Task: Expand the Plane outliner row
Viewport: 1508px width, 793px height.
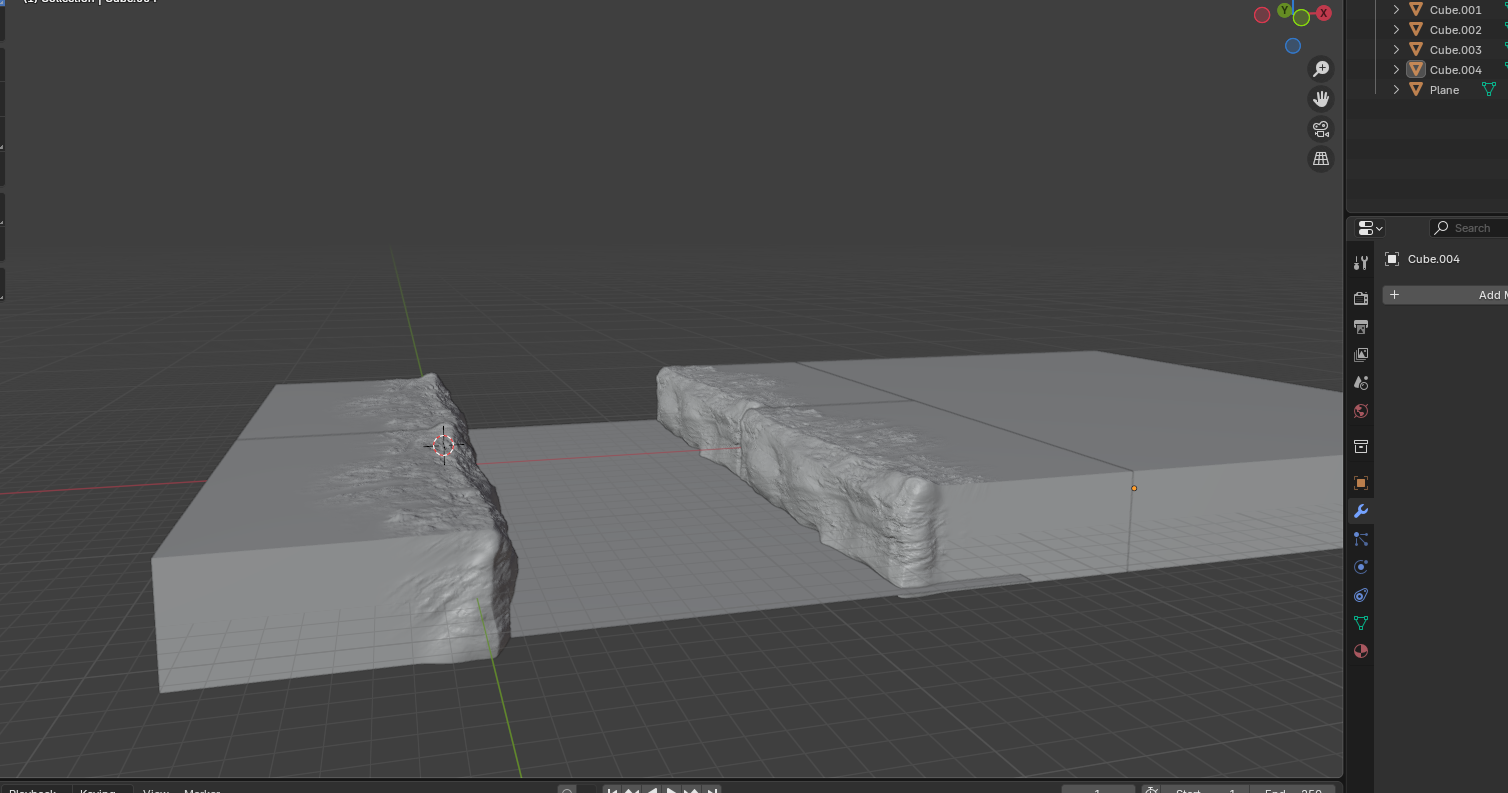Action: pos(1396,90)
